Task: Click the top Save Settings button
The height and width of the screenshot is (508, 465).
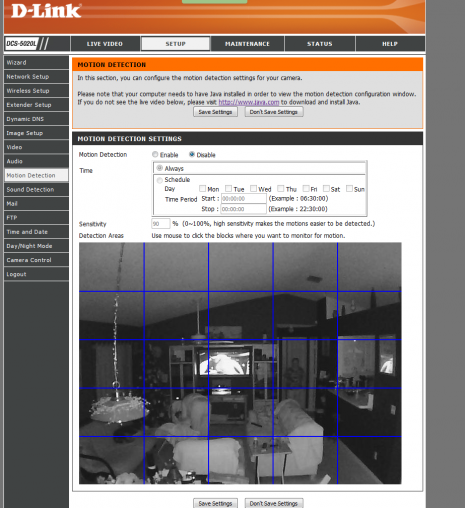Action: point(215,112)
